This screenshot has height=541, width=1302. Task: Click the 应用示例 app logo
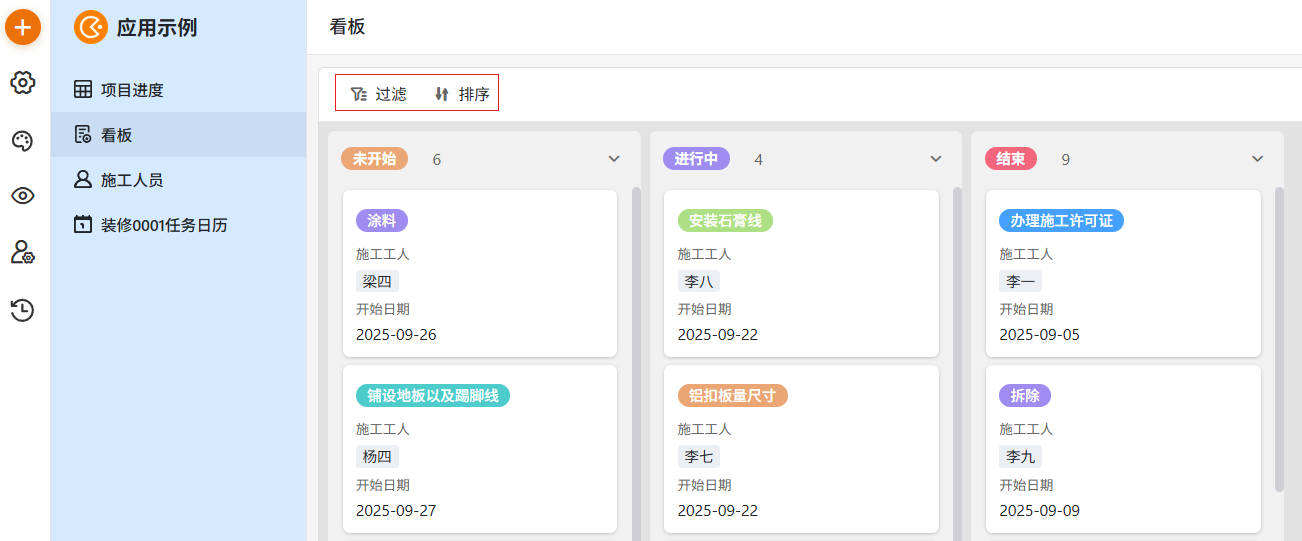pos(91,27)
